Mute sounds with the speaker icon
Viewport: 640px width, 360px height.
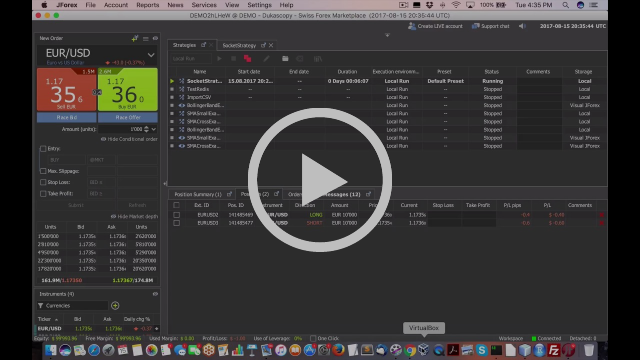[522, 26]
